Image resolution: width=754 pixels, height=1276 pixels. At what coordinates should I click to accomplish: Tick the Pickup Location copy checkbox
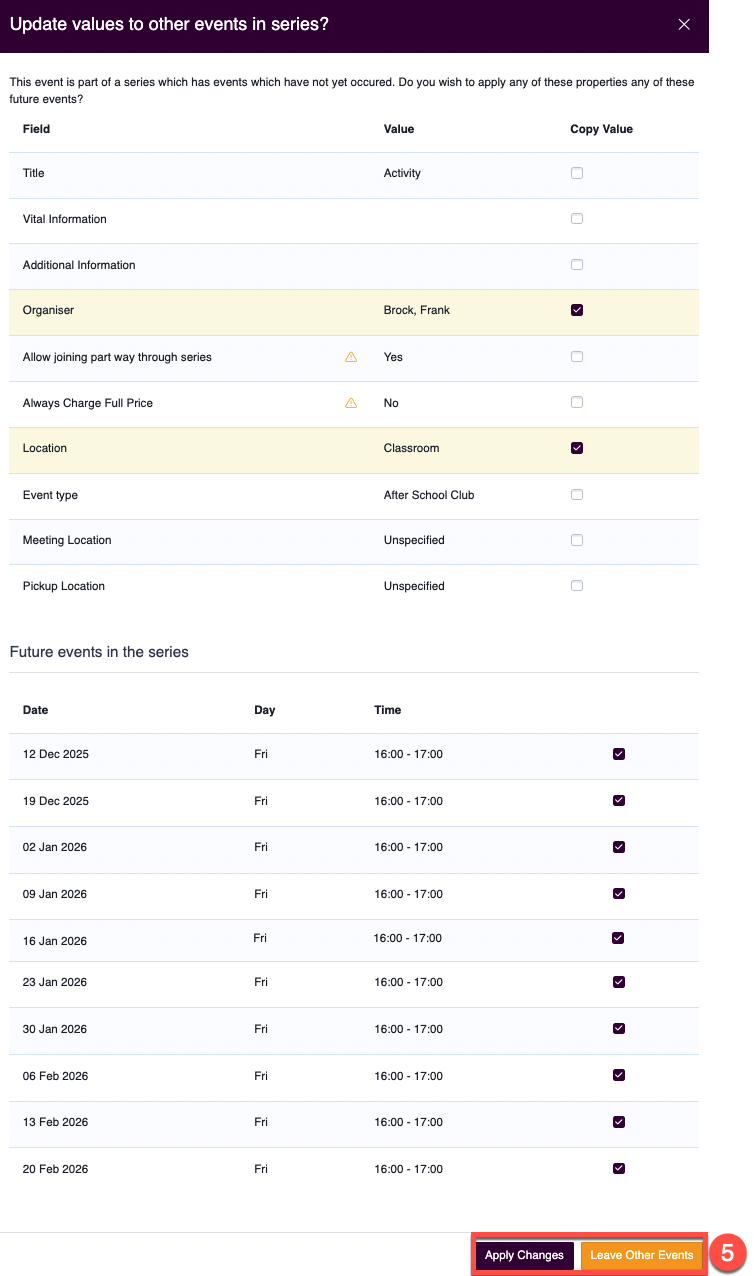577,586
